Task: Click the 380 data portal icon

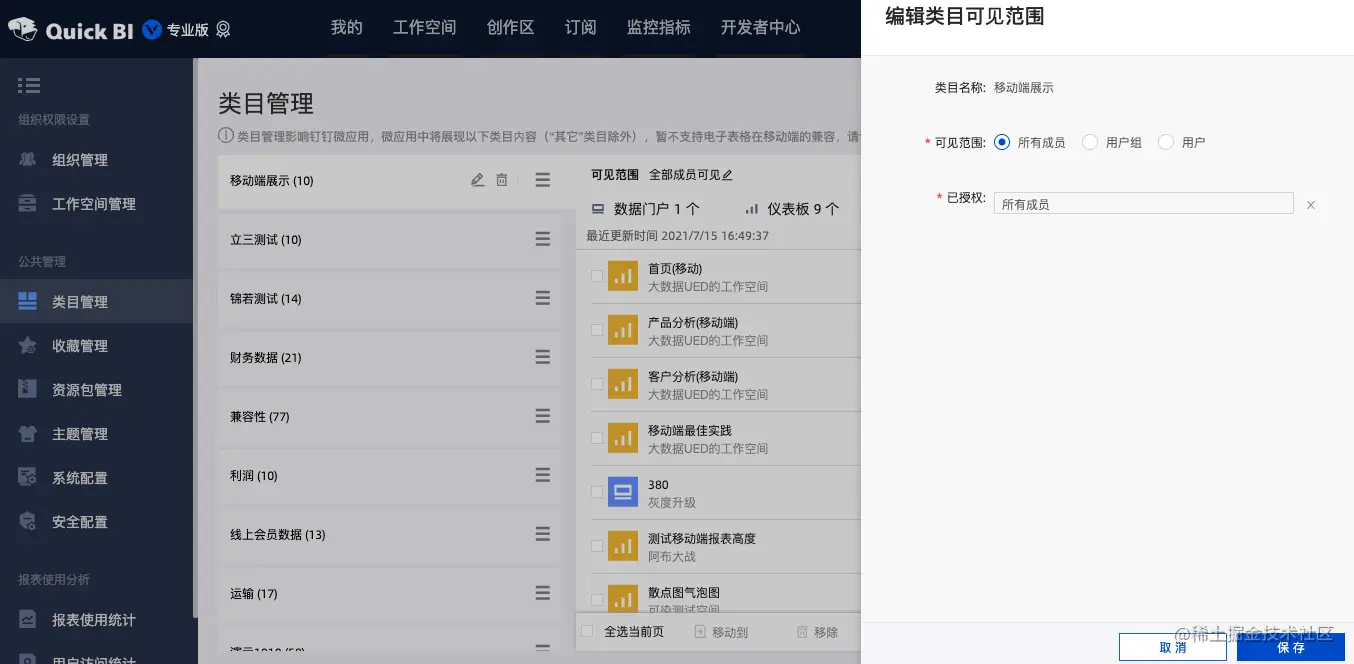Action: pyautogui.click(x=623, y=491)
